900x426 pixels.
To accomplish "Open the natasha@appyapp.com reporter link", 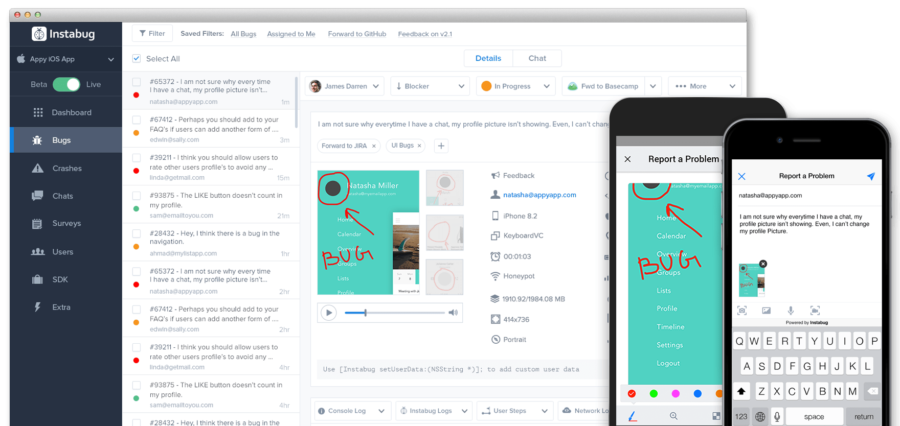I will coord(540,195).
